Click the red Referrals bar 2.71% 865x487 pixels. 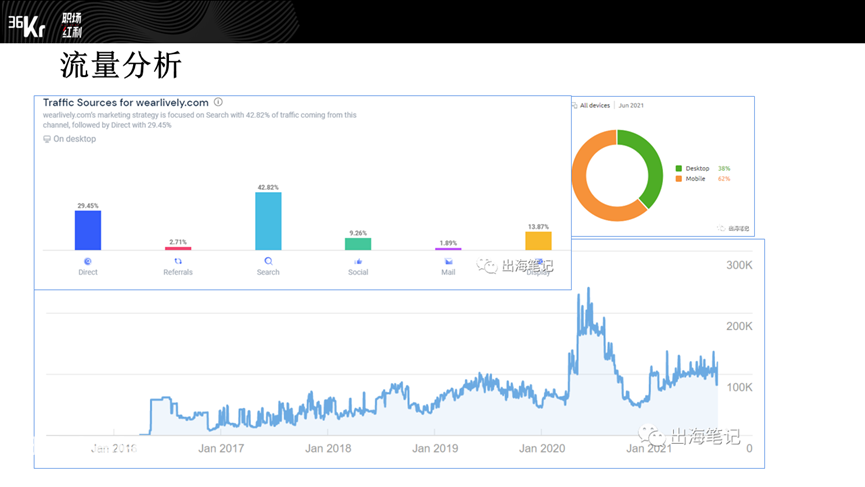coord(178,249)
